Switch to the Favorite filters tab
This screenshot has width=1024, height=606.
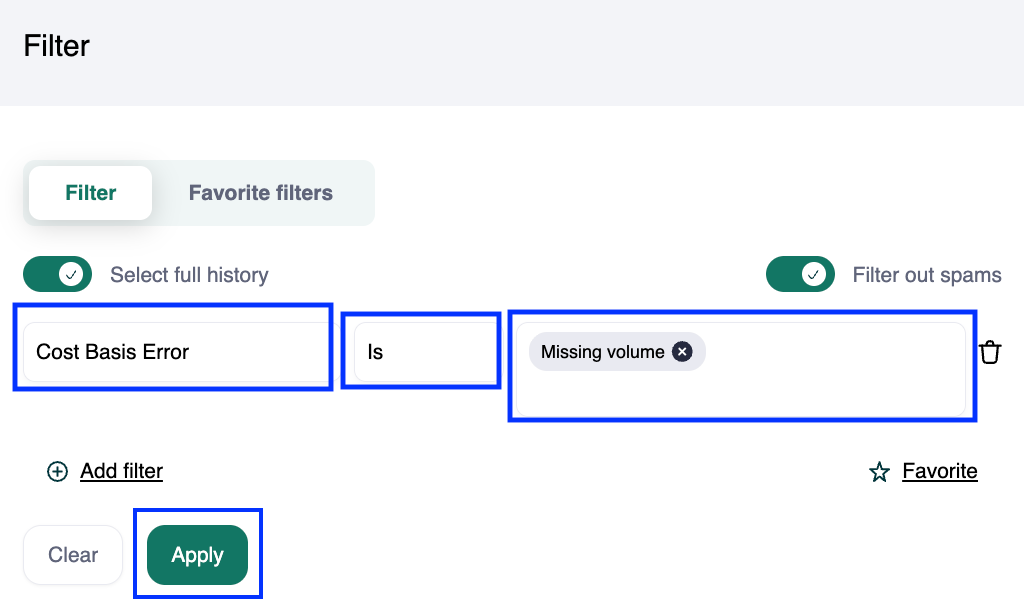tap(260, 193)
